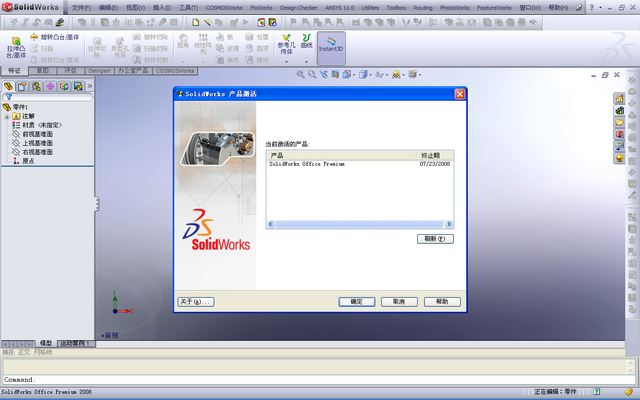The height and width of the screenshot is (400, 640).
Task: Click the Previous View icon
Action: click(324, 74)
